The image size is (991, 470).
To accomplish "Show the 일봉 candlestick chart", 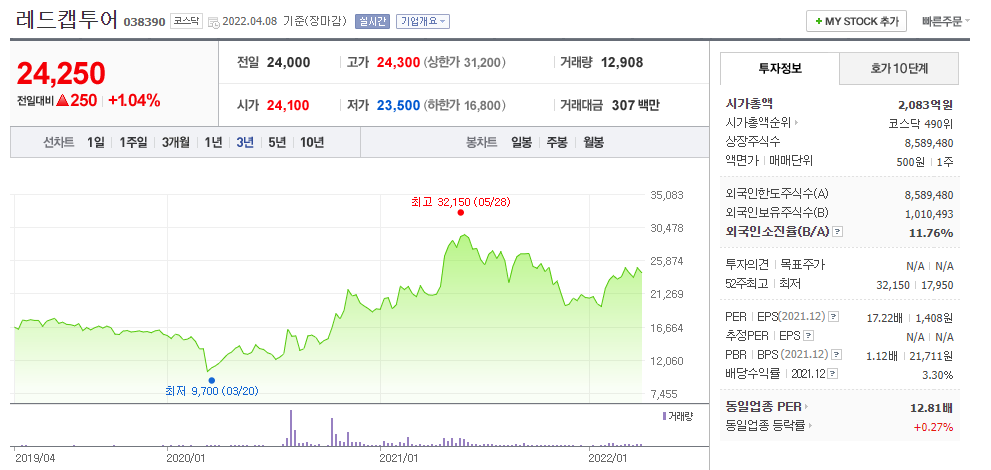I will tap(521, 143).
